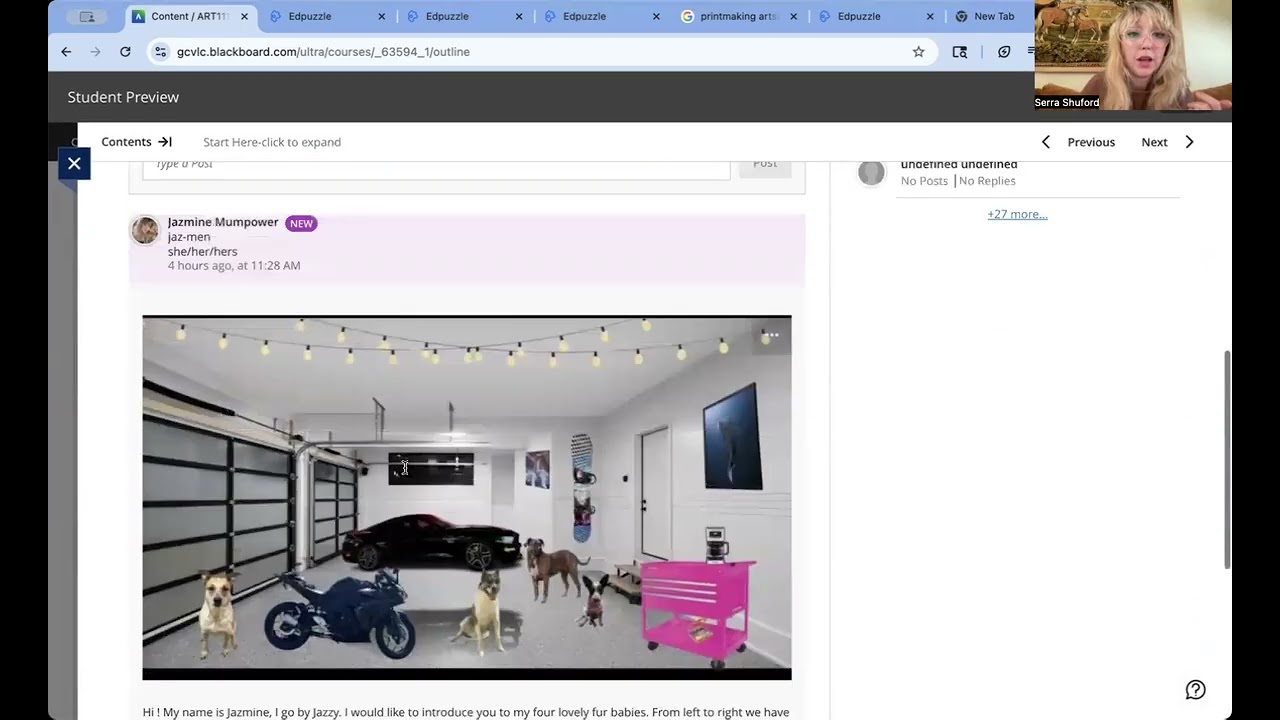This screenshot has height=720, width=1280.
Task: Open site information icon in address bar
Action: click(x=160, y=52)
